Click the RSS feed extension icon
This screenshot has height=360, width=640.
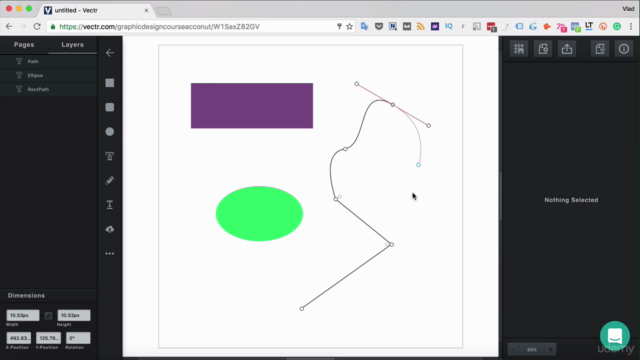coord(420,27)
